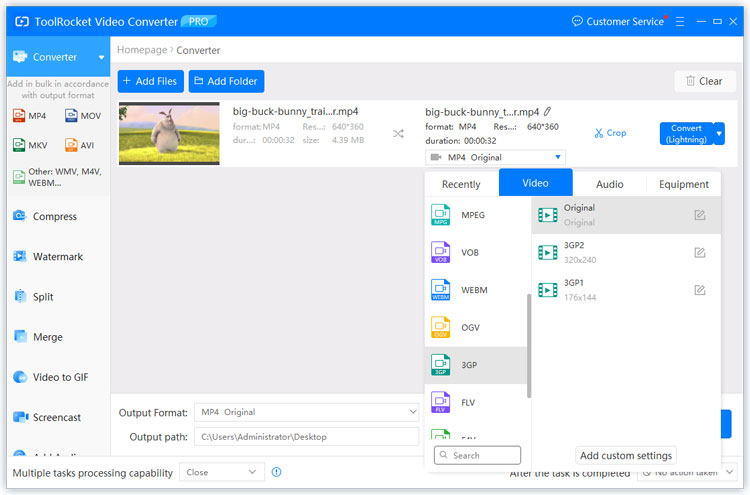This screenshot has height=495, width=750.
Task: Open the Output Format dropdown
Action: click(x=307, y=412)
